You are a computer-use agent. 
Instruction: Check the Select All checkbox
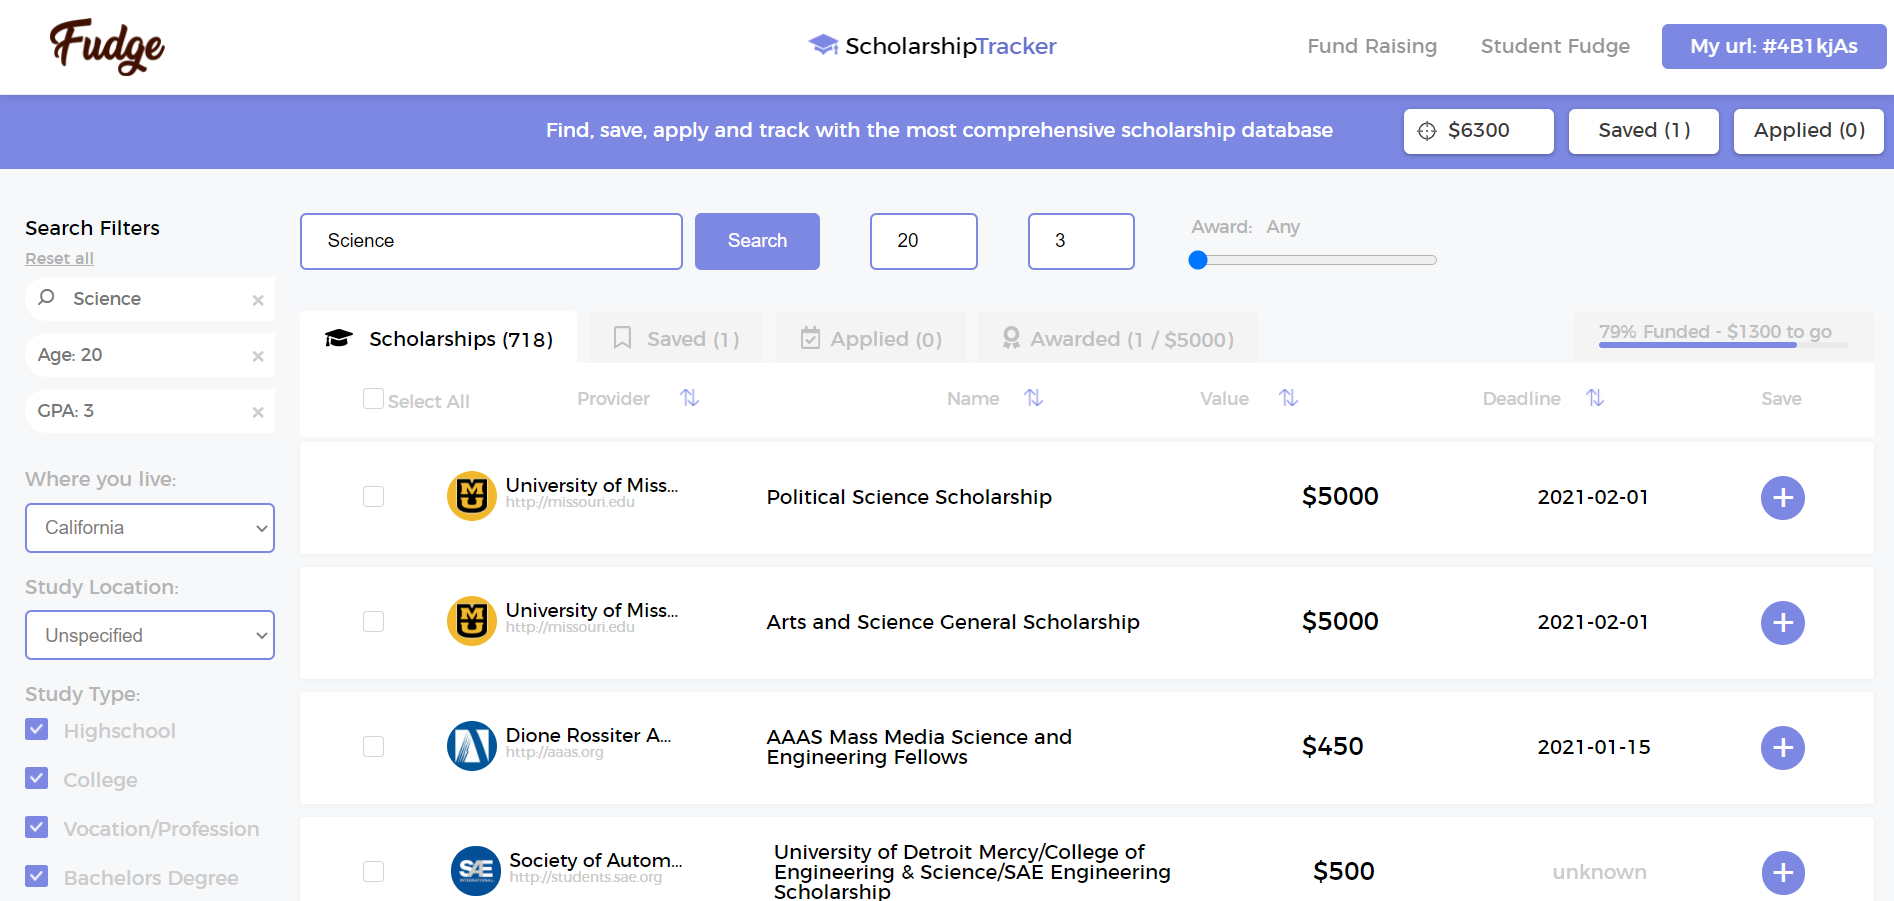click(x=373, y=399)
